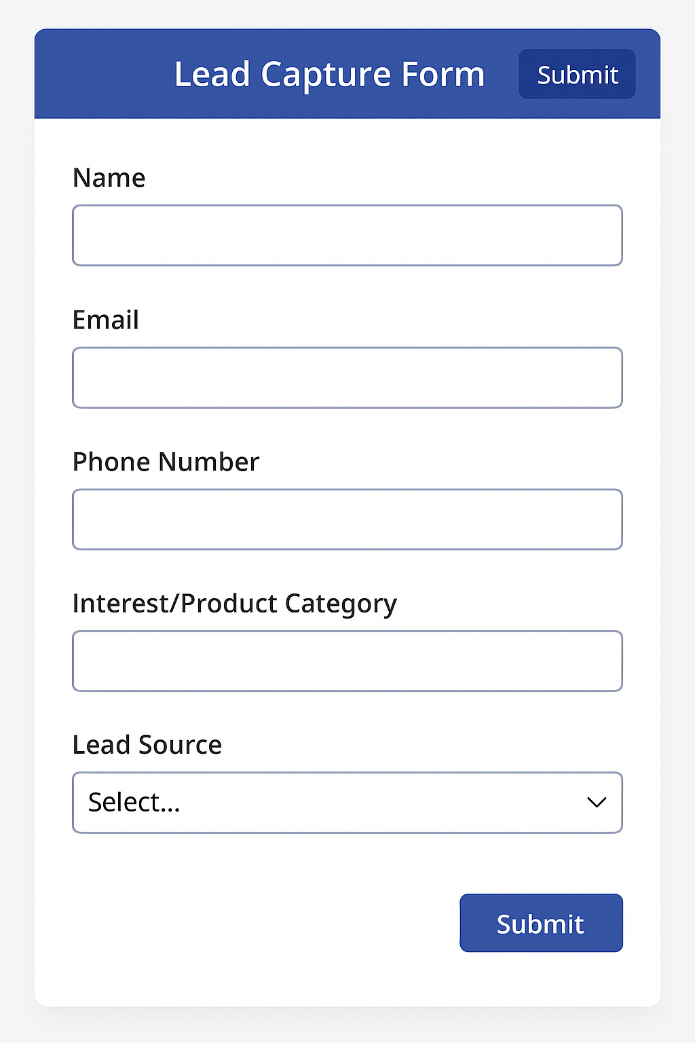Image resolution: width=695 pixels, height=1043 pixels.
Task: Click the Interest/Product Category input field
Action: (x=347, y=661)
